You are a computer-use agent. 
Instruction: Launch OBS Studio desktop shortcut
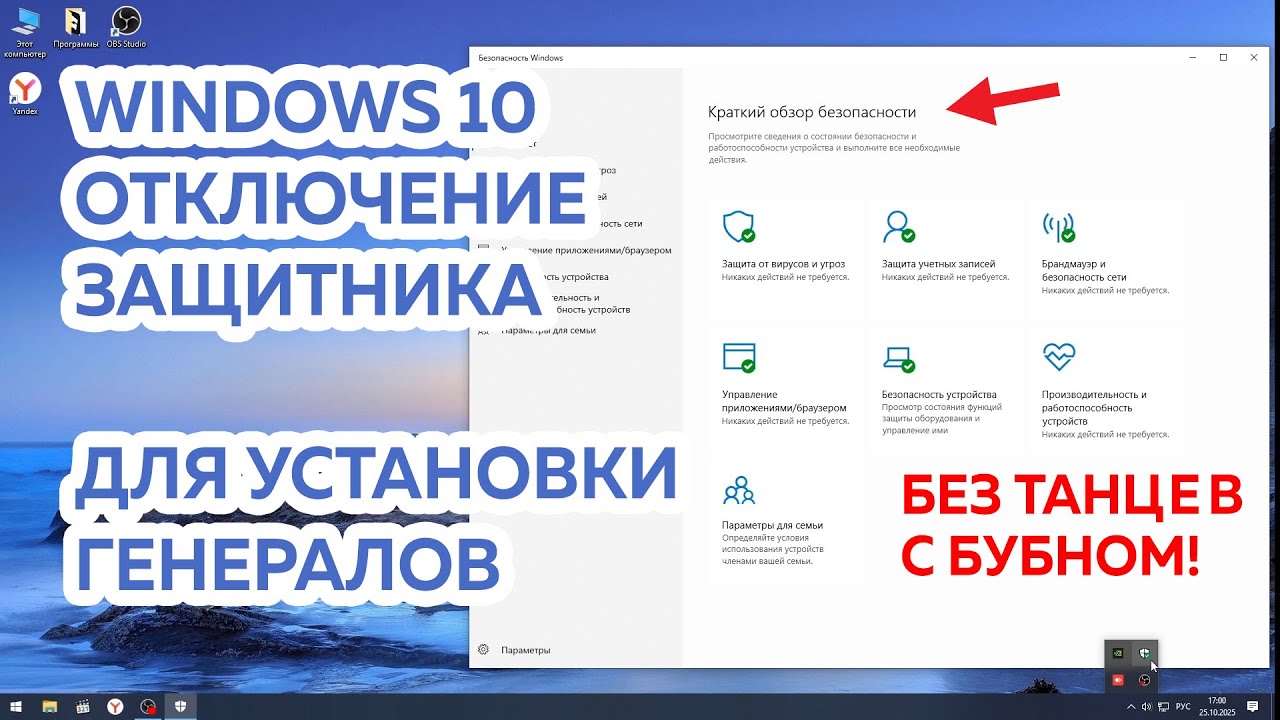(x=127, y=27)
